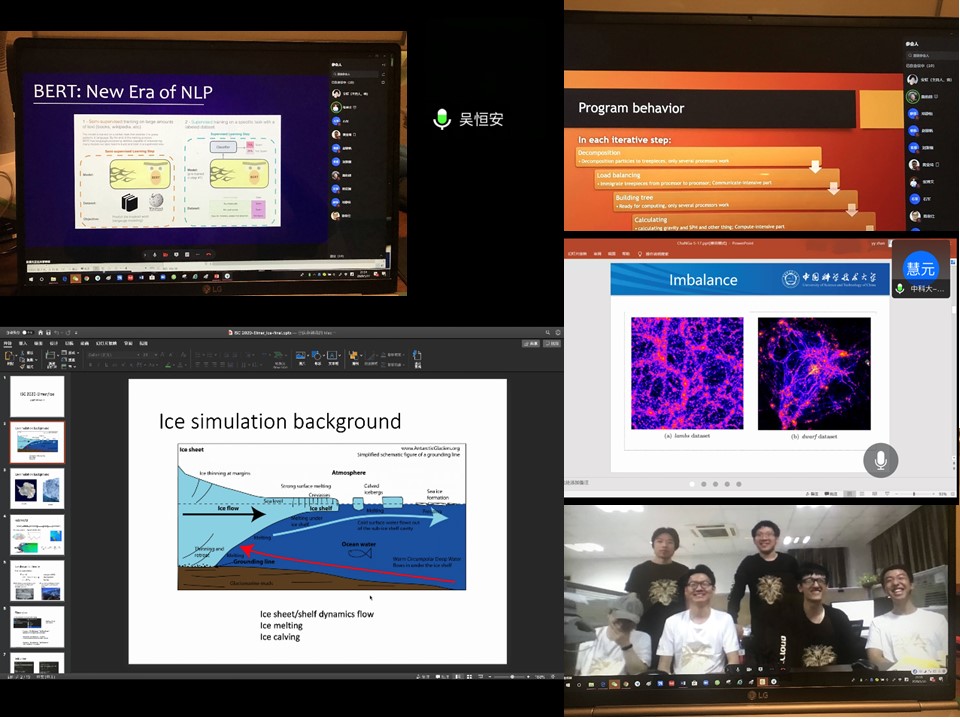The width and height of the screenshot is (960, 720).
Task: Click lightbulb Tell Me search in Imbalance PowerPoint
Action: point(640,253)
